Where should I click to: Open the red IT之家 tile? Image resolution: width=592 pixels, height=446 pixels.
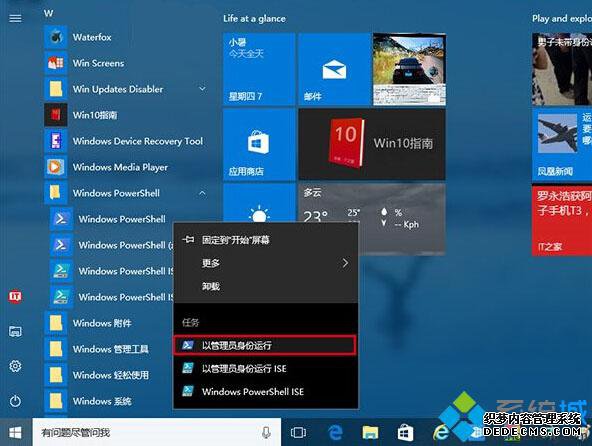[562, 220]
